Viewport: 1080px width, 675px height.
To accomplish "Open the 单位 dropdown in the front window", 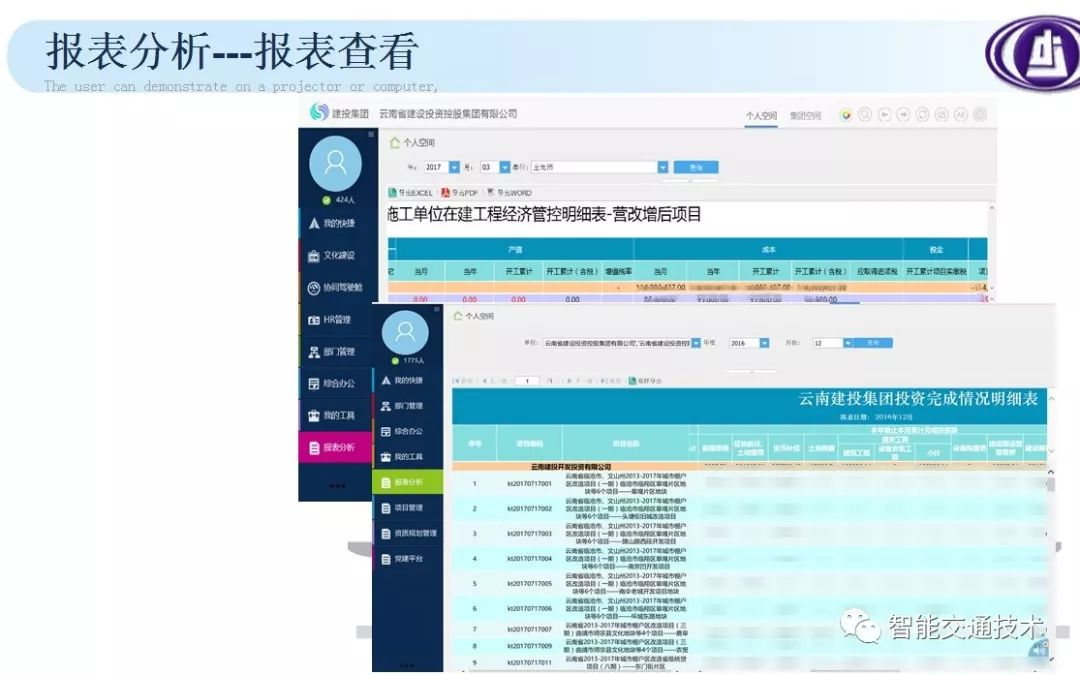I will (696, 343).
